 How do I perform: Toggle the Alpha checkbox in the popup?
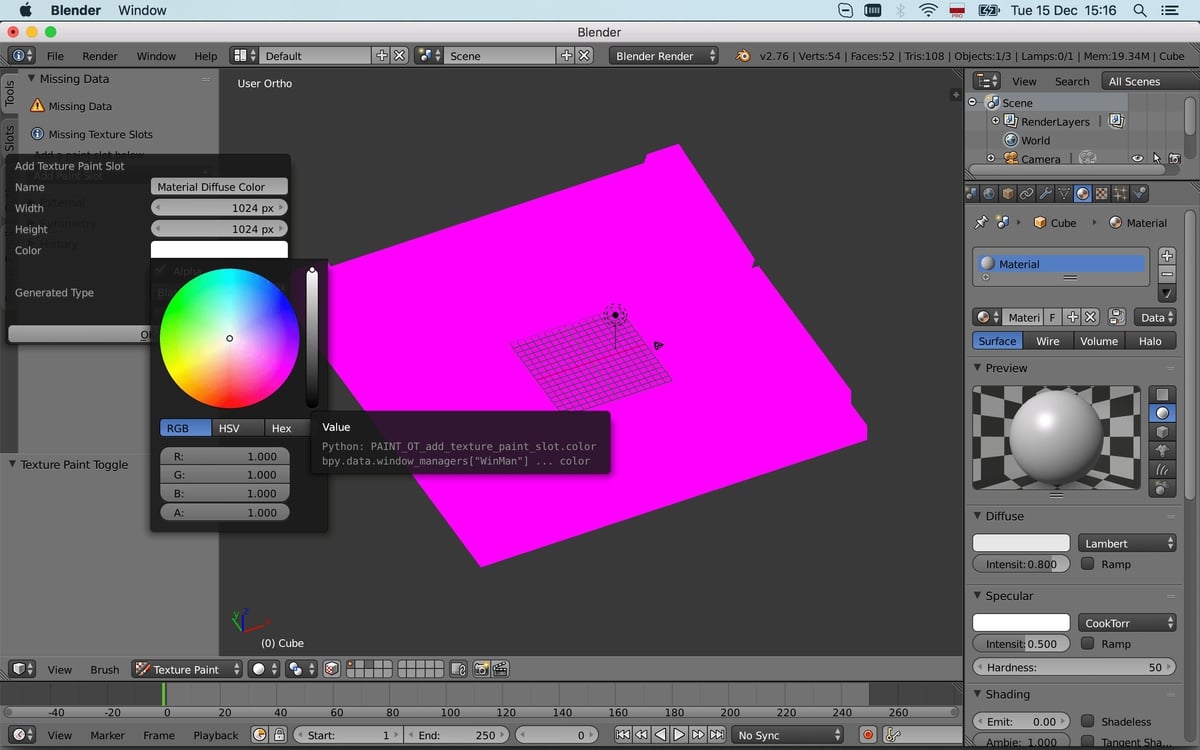[x=163, y=270]
